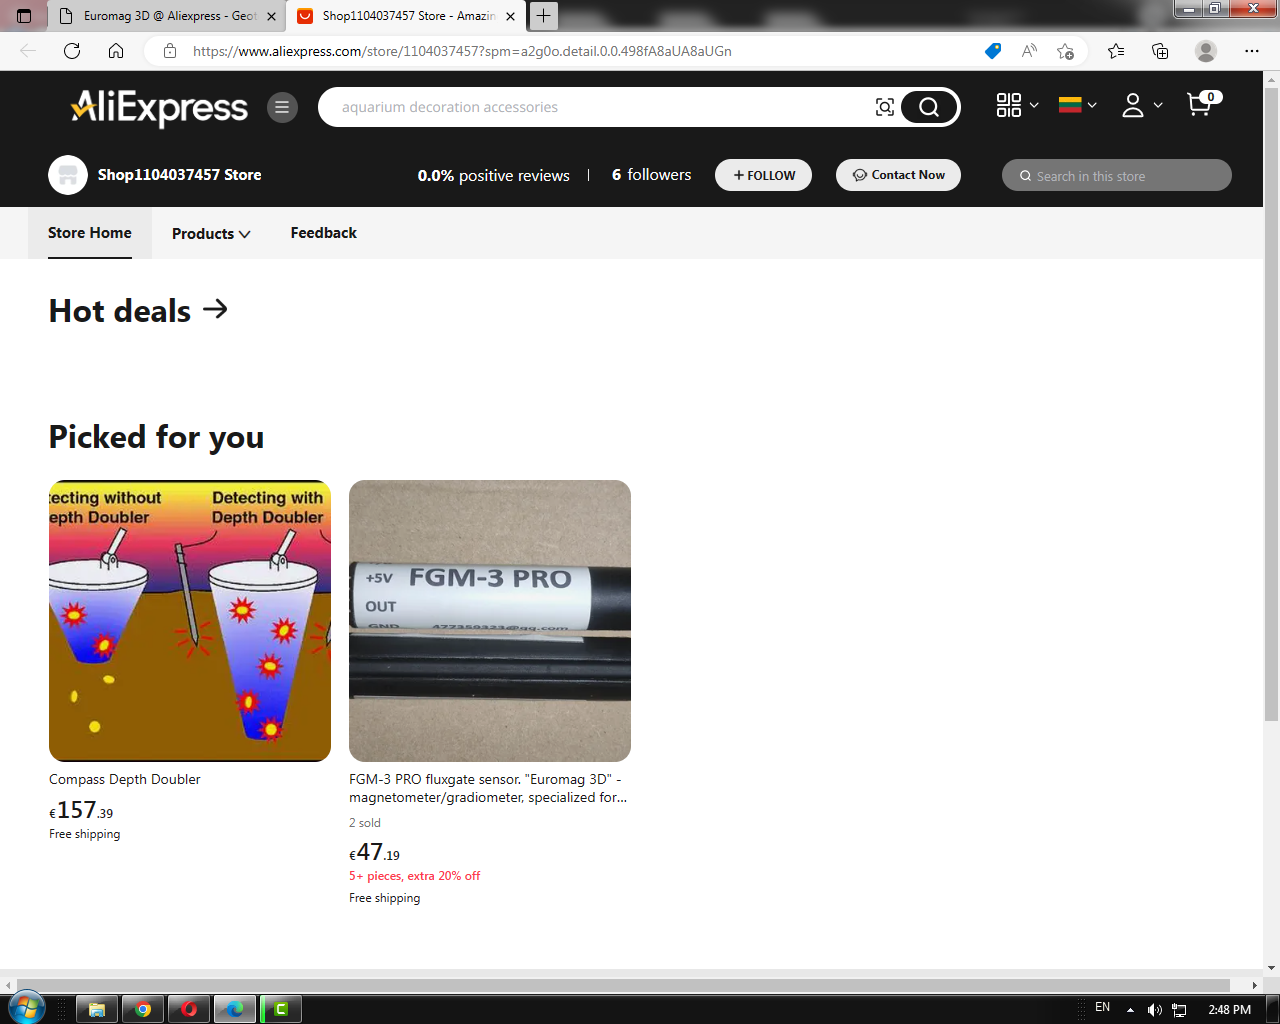Screen dimensions: 1280x1024
Task: Click the 2:48 PM clock
Action: (x=1229, y=1010)
